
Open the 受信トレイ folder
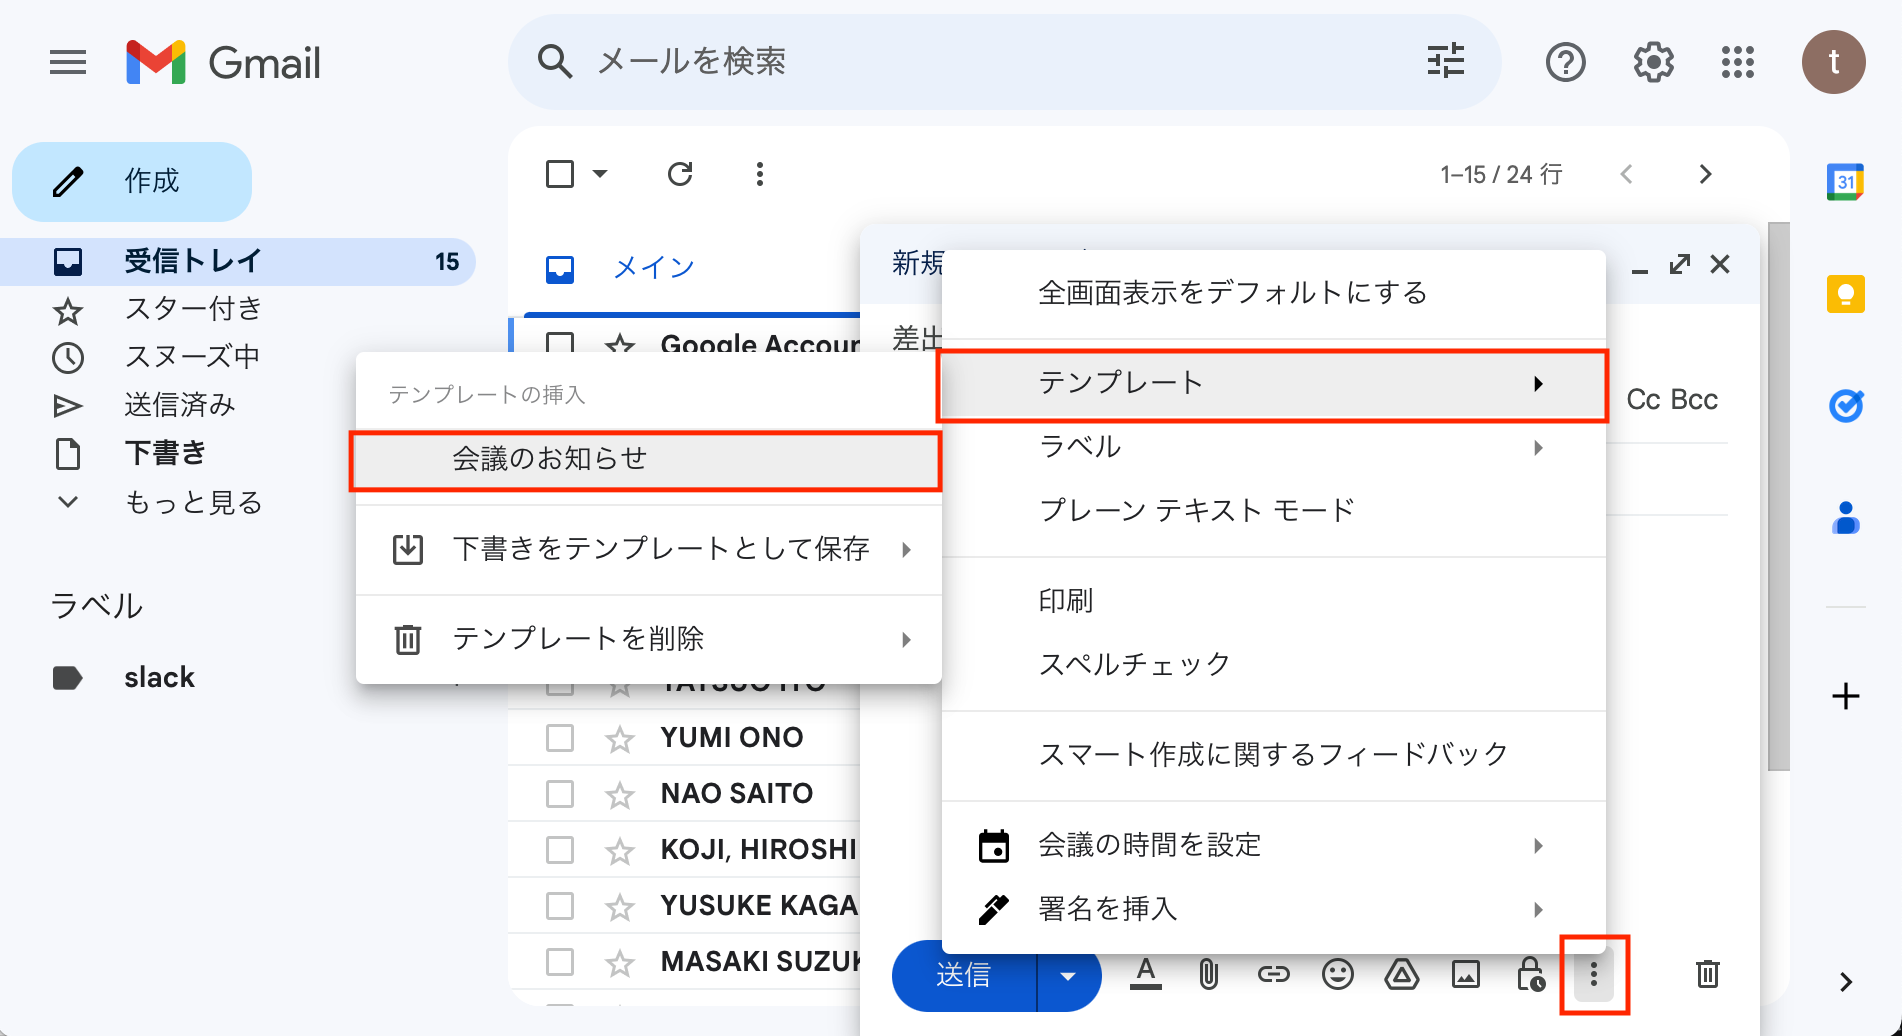point(238,262)
